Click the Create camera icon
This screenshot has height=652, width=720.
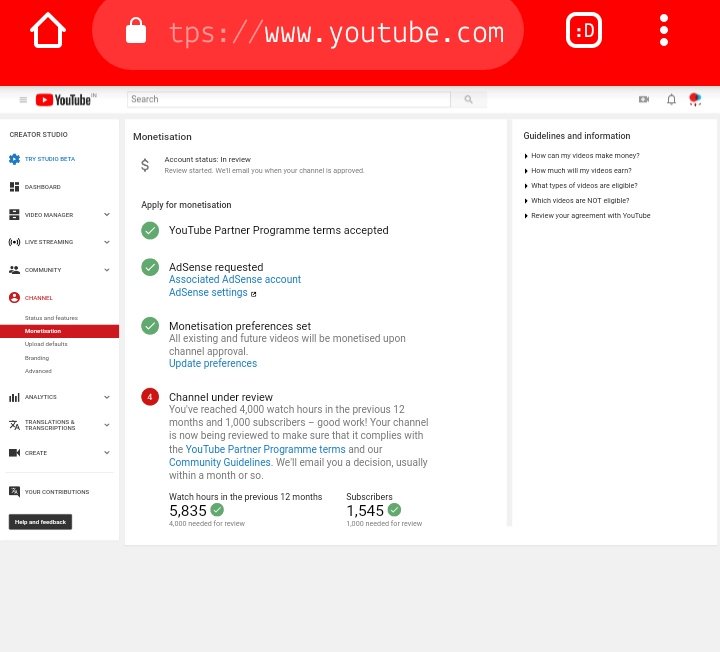[14, 453]
